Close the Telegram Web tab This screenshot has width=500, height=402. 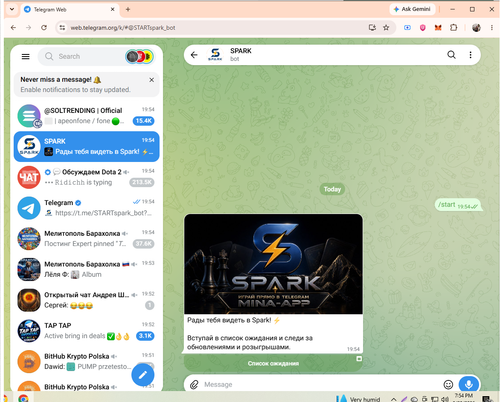[x=113, y=9]
